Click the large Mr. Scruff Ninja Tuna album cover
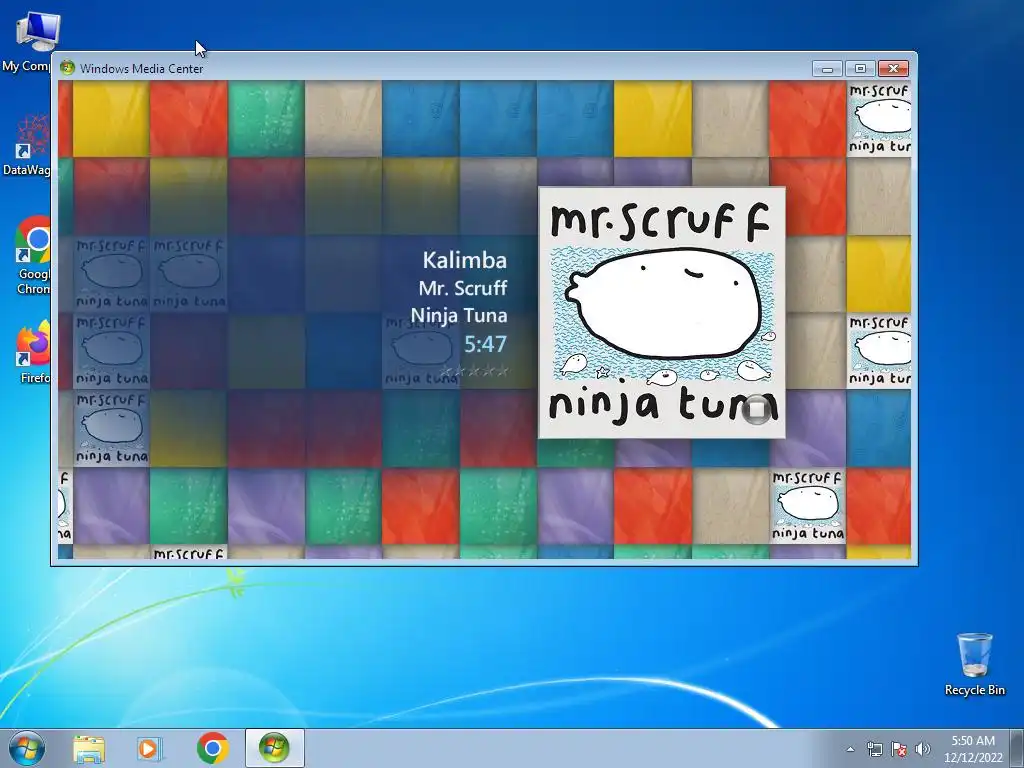This screenshot has width=1024, height=768. click(662, 313)
